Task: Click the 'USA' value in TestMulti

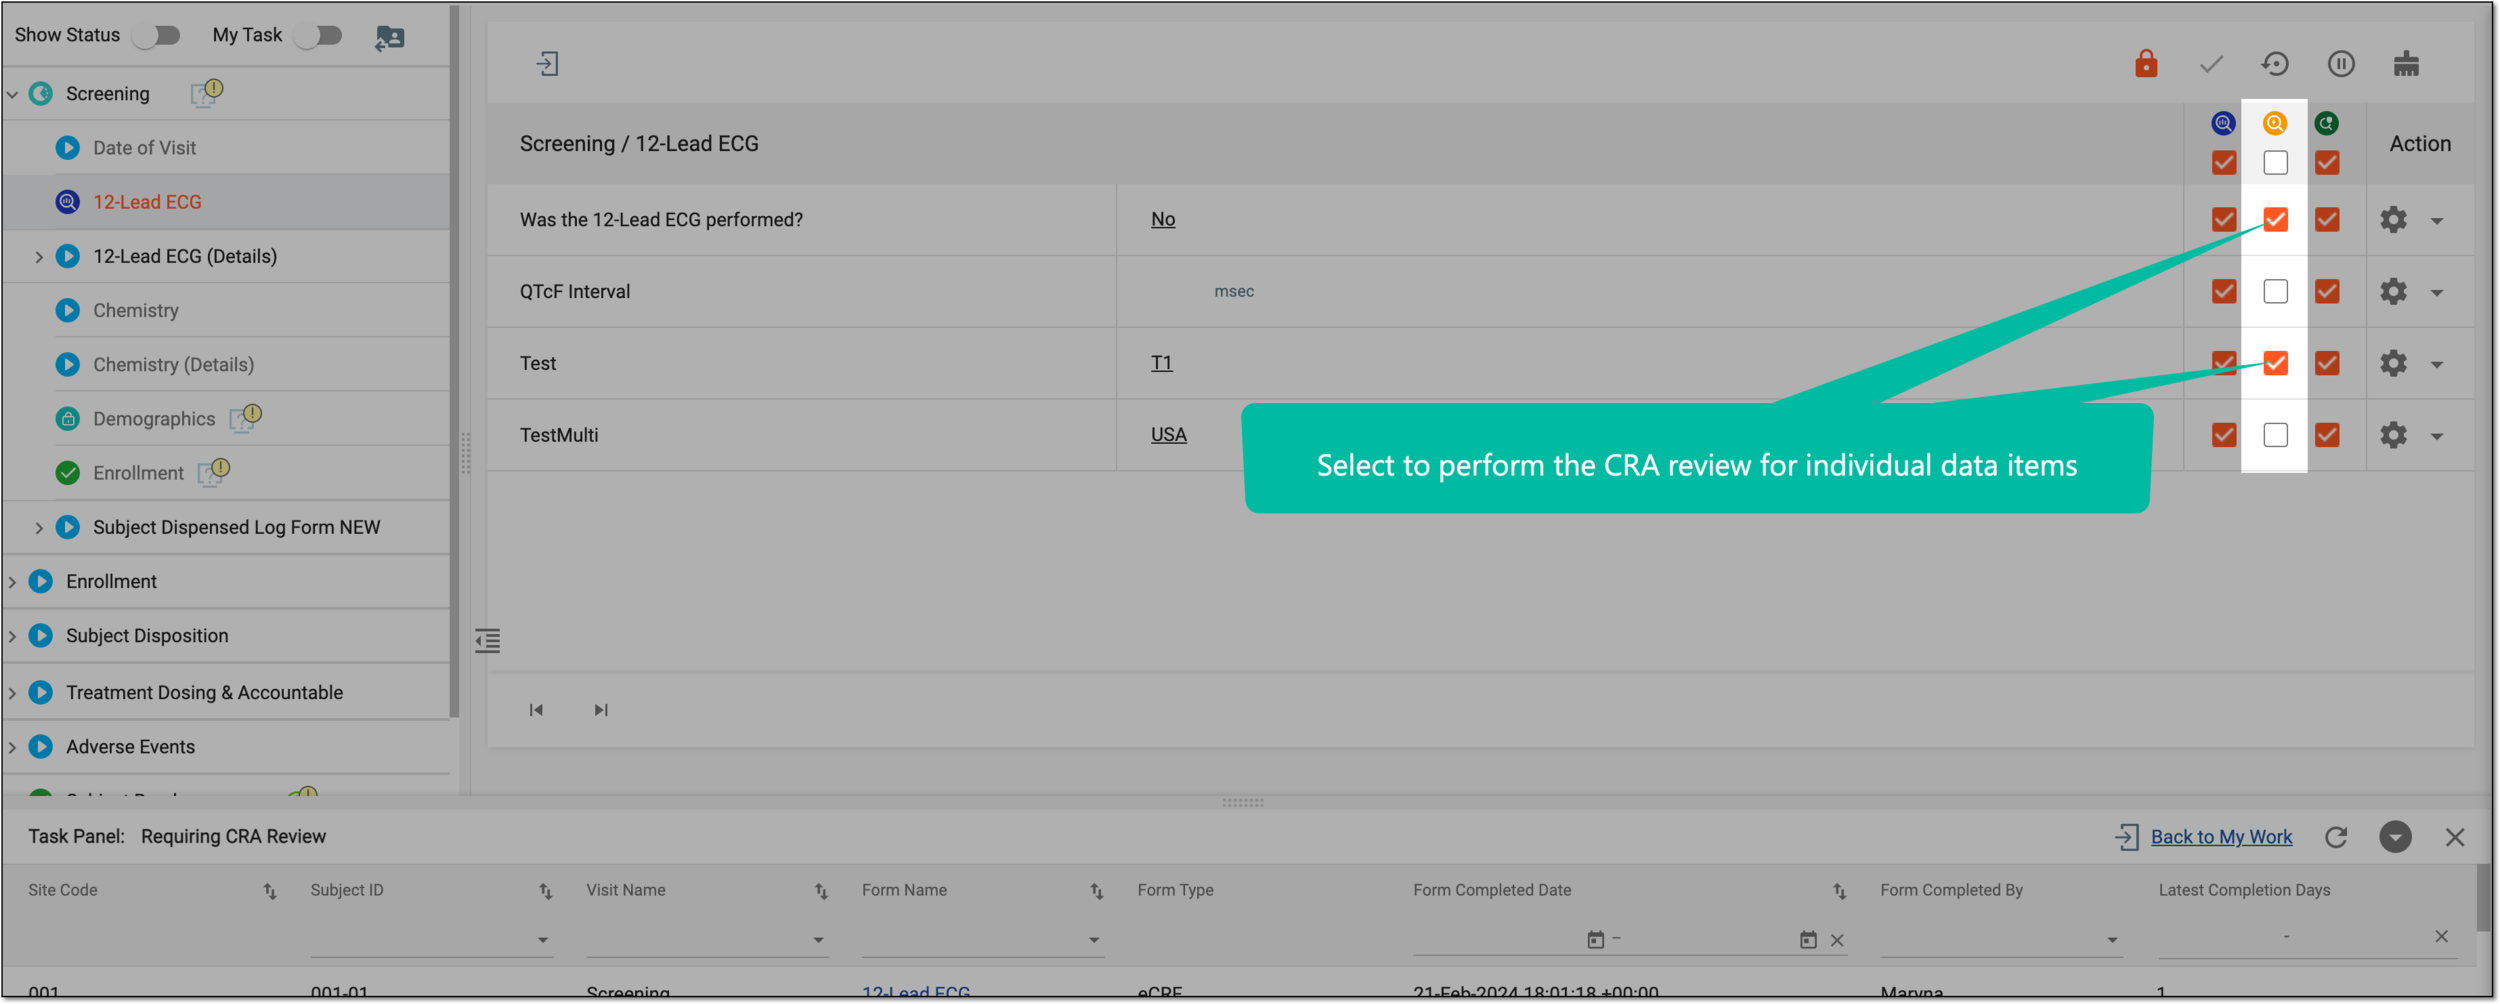Action: click(x=1168, y=435)
